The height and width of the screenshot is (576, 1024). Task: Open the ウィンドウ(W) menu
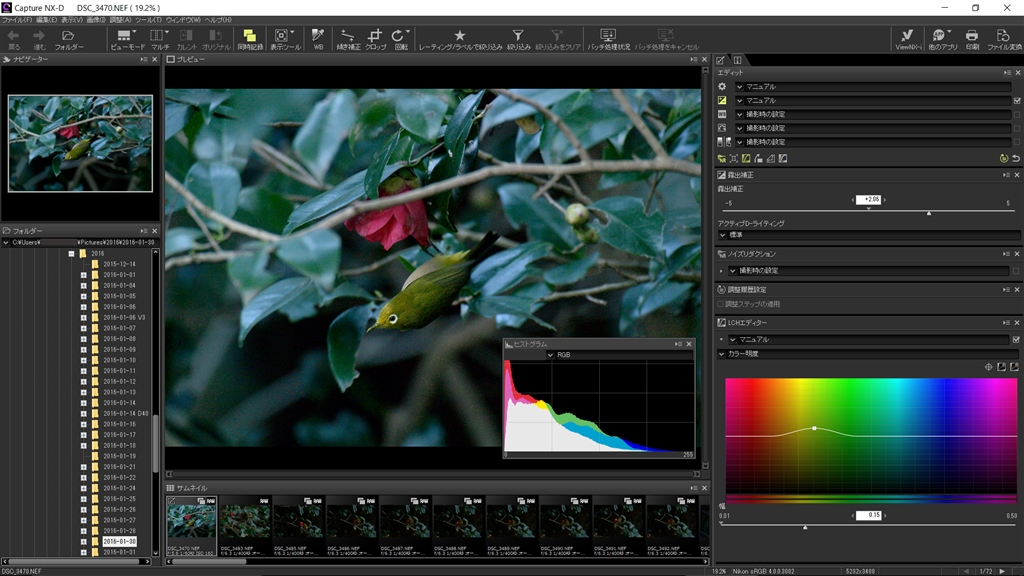182,20
